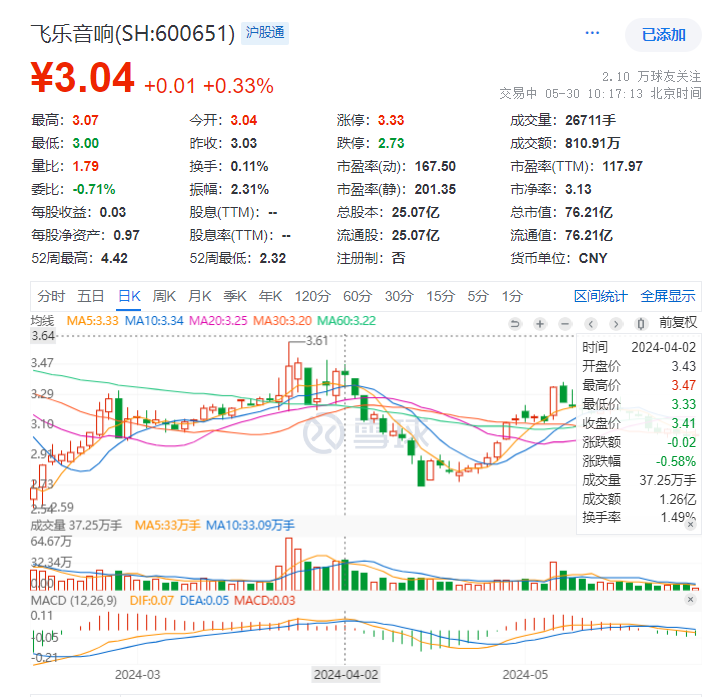The width and height of the screenshot is (717, 697).
Task: Click the stock title 飞乐音响(SH:600651)
Action: (x=133, y=33)
